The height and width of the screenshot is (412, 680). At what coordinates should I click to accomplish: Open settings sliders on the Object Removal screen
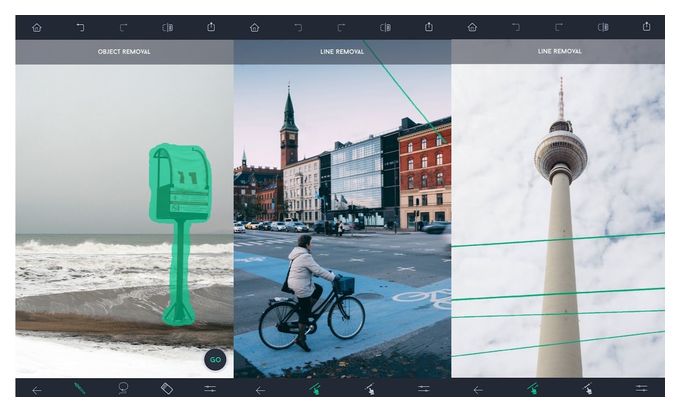pyautogui.click(x=210, y=389)
